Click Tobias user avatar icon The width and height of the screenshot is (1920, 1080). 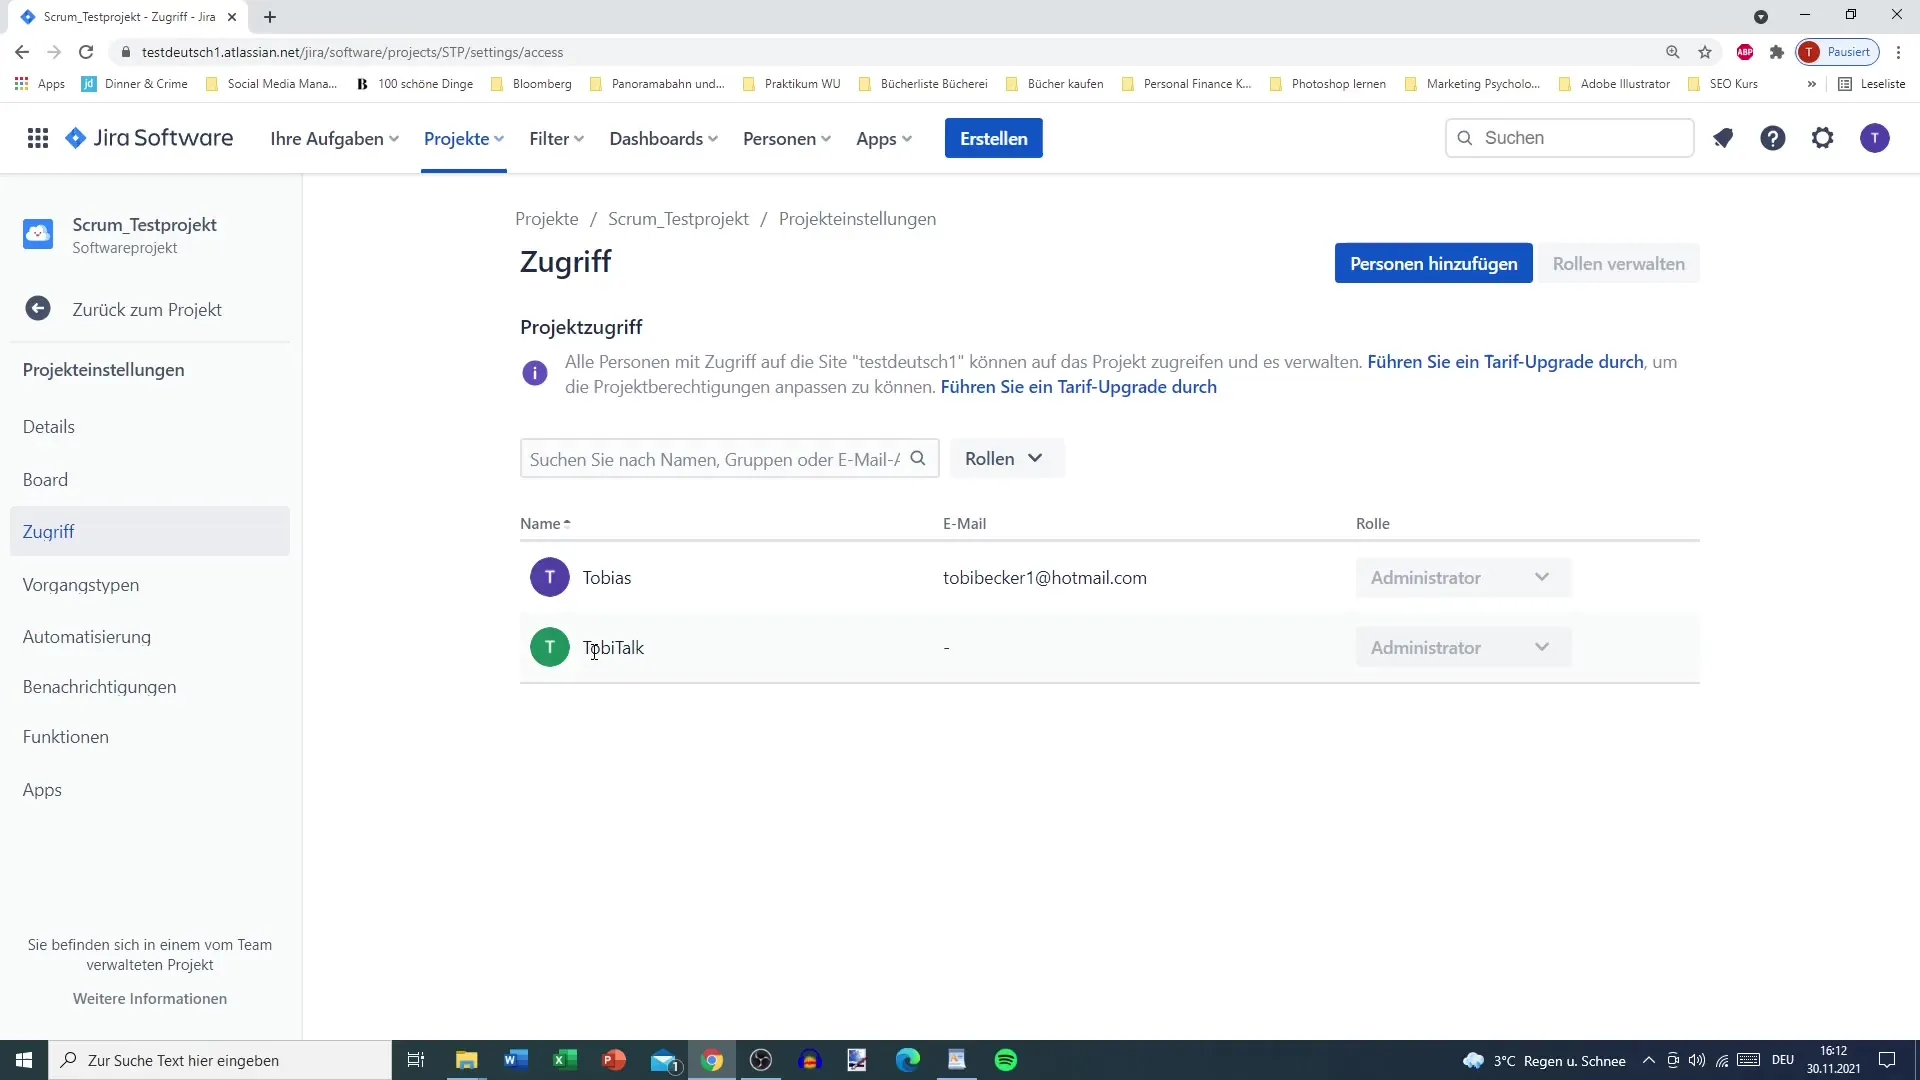point(549,576)
